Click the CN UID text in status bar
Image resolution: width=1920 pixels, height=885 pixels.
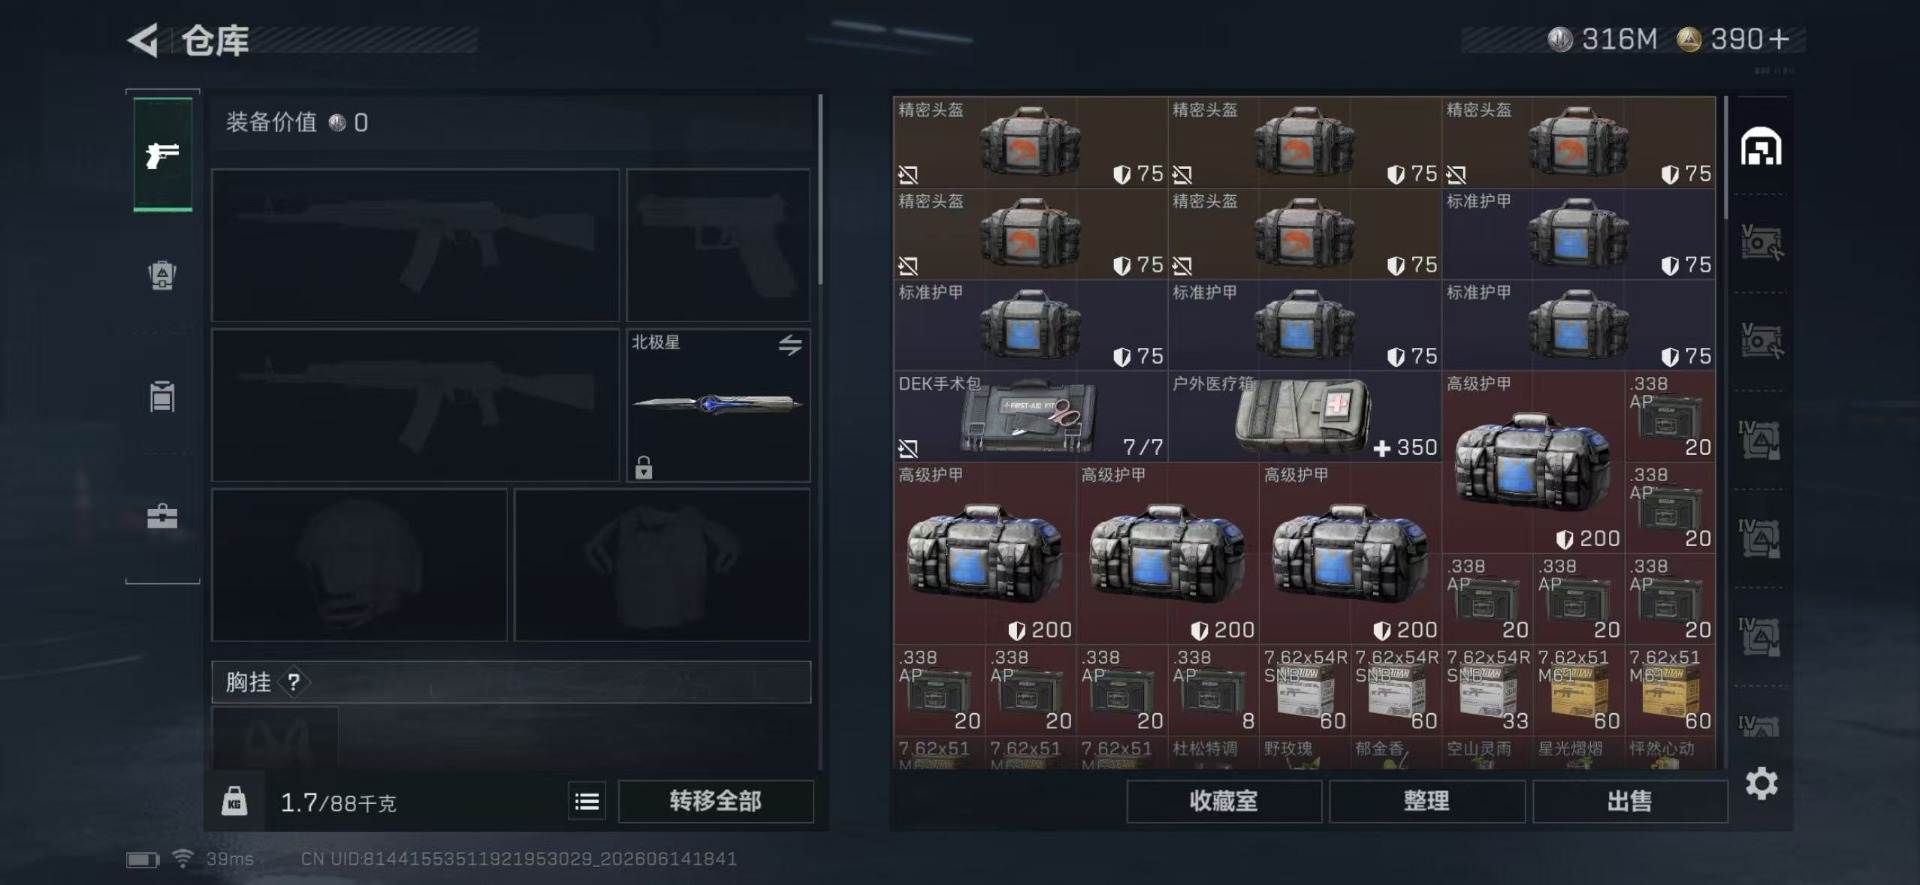pos(519,859)
